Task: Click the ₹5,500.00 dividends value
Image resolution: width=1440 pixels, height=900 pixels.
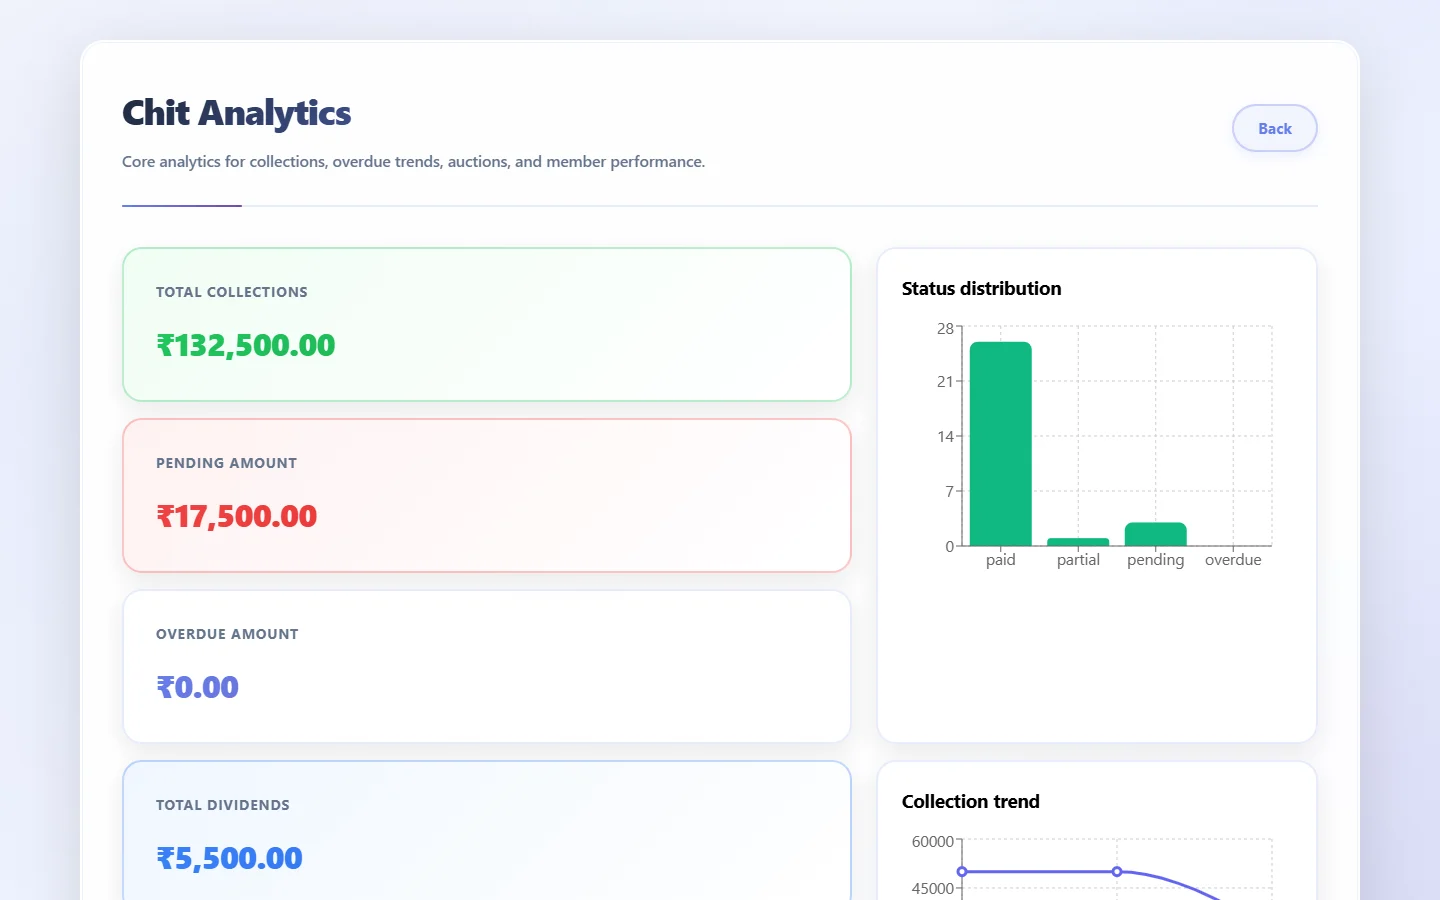Action: pyautogui.click(x=230, y=858)
